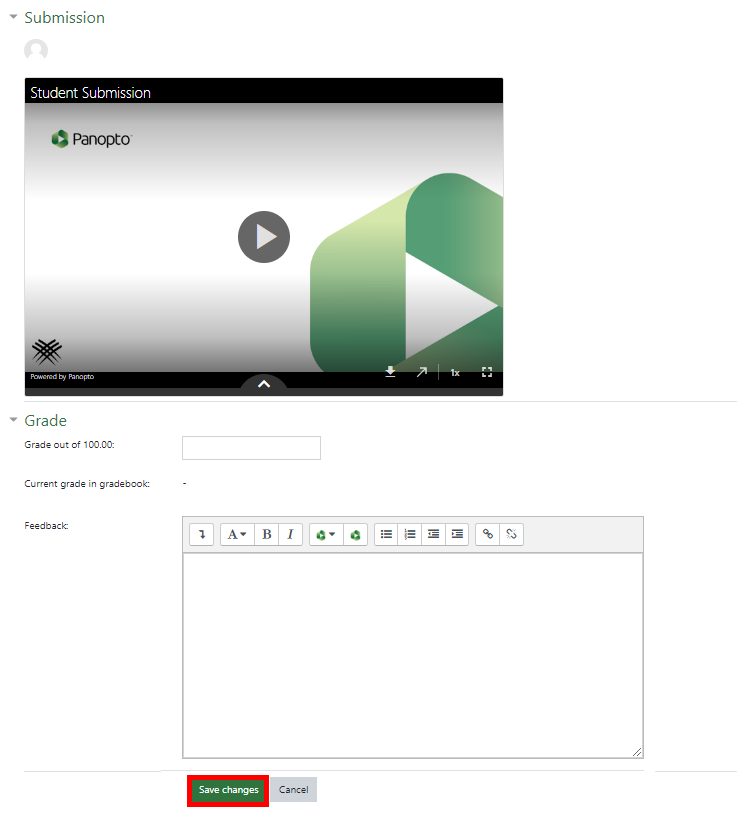
Task: Click the Current grade in gradebook label
Action: point(87,484)
